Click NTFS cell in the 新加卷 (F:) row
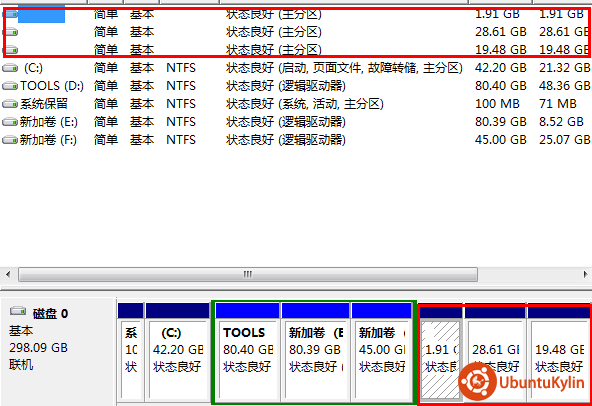The height and width of the screenshot is (406, 592). click(181, 140)
